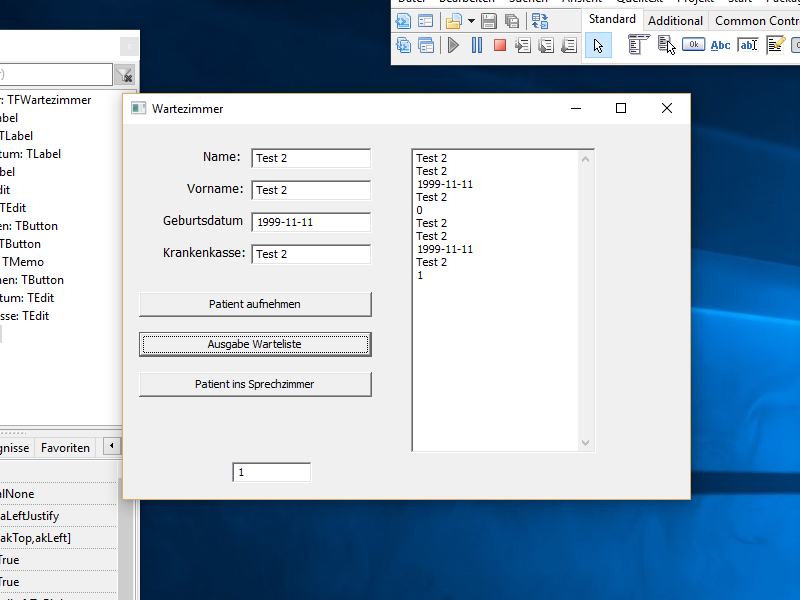Click left scroll arrow beside Favoriten tab
The width and height of the screenshot is (800, 600).
[x=111, y=447]
